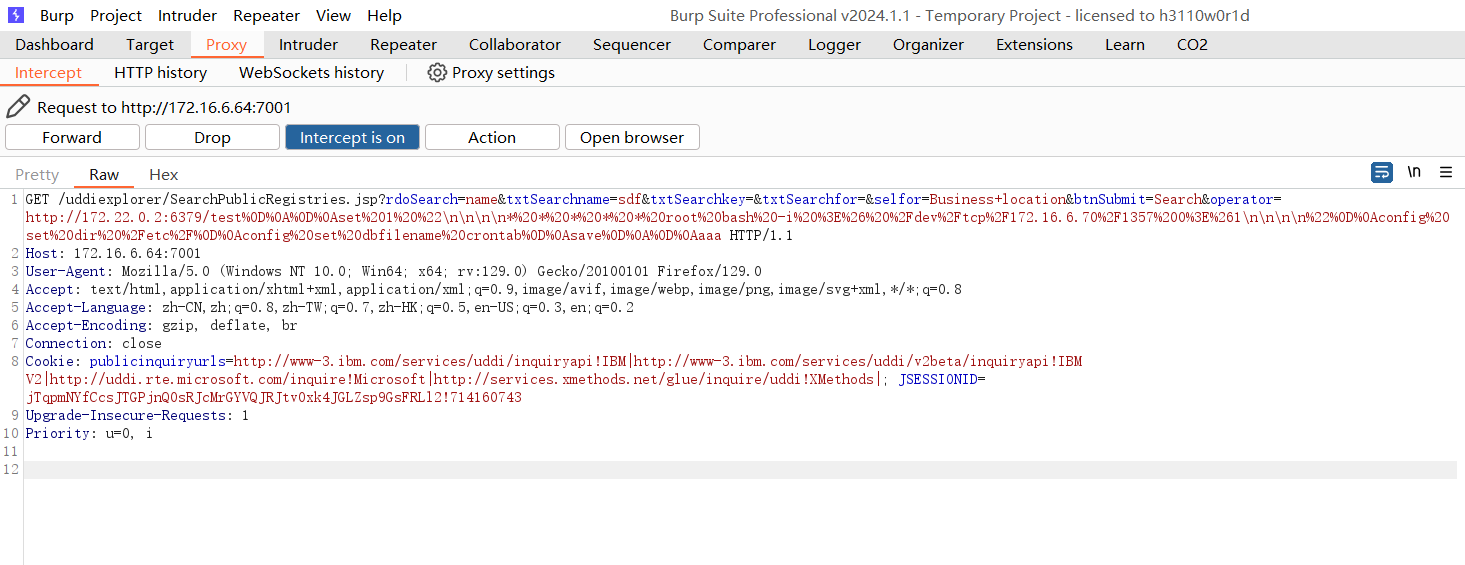Image resolution: width=1465 pixels, height=565 pixels.
Task: Click the Request to http://172.16.6.64:7001 label
Action: click(164, 107)
